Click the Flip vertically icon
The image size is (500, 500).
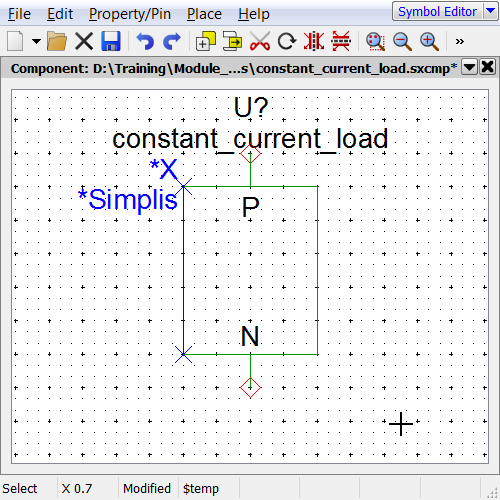pyautogui.click(x=341, y=41)
